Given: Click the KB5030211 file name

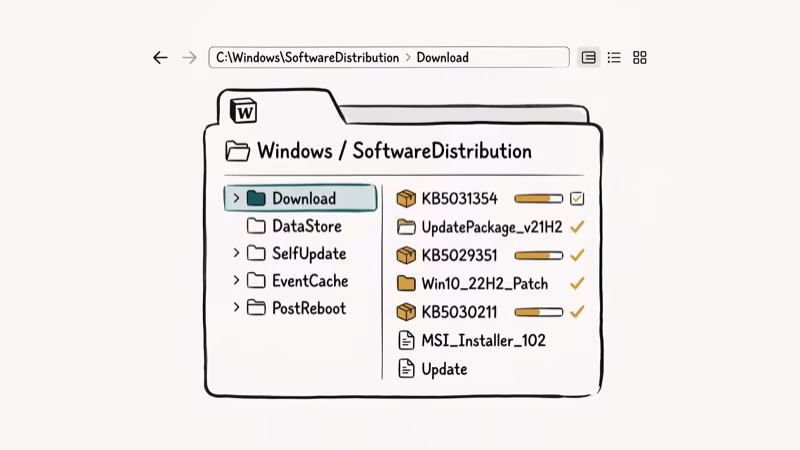Looking at the screenshot, I should 459,312.
